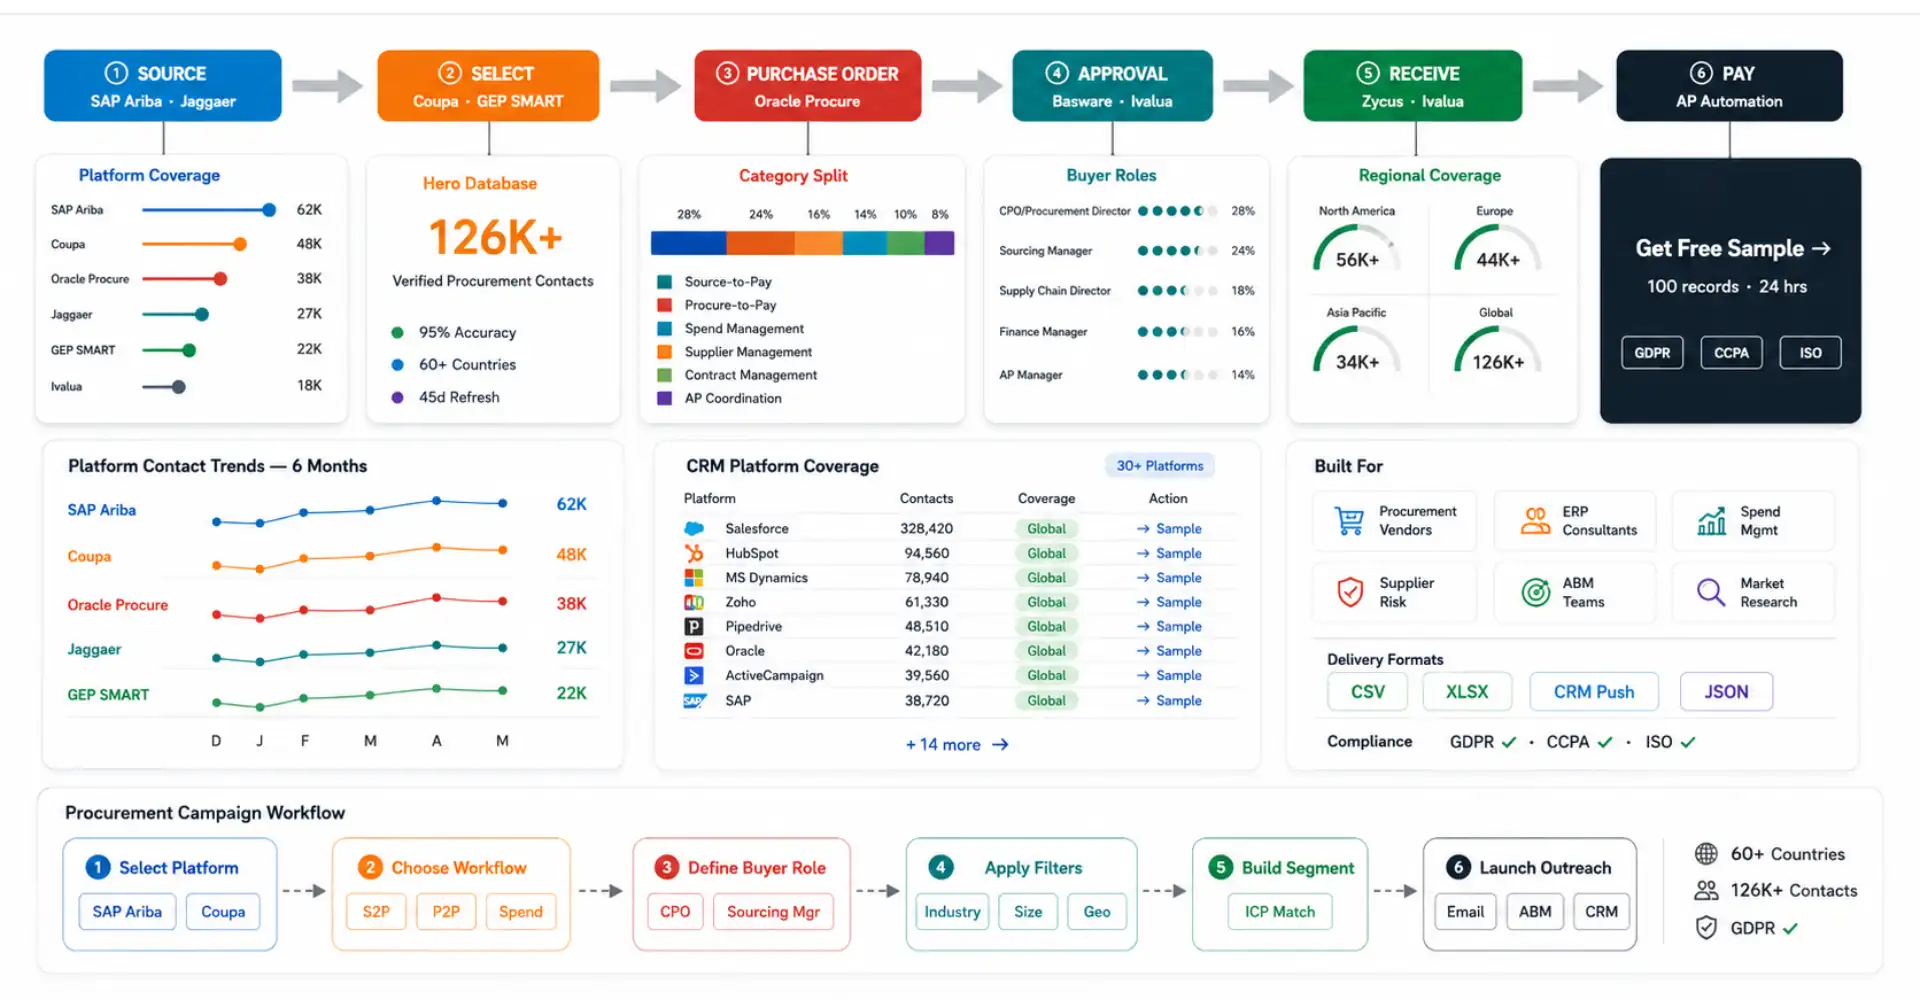Click the Procurement Vendors cart icon
Image resolution: width=1920 pixels, height=1000 pixels.
click(x=1349, y=520)
